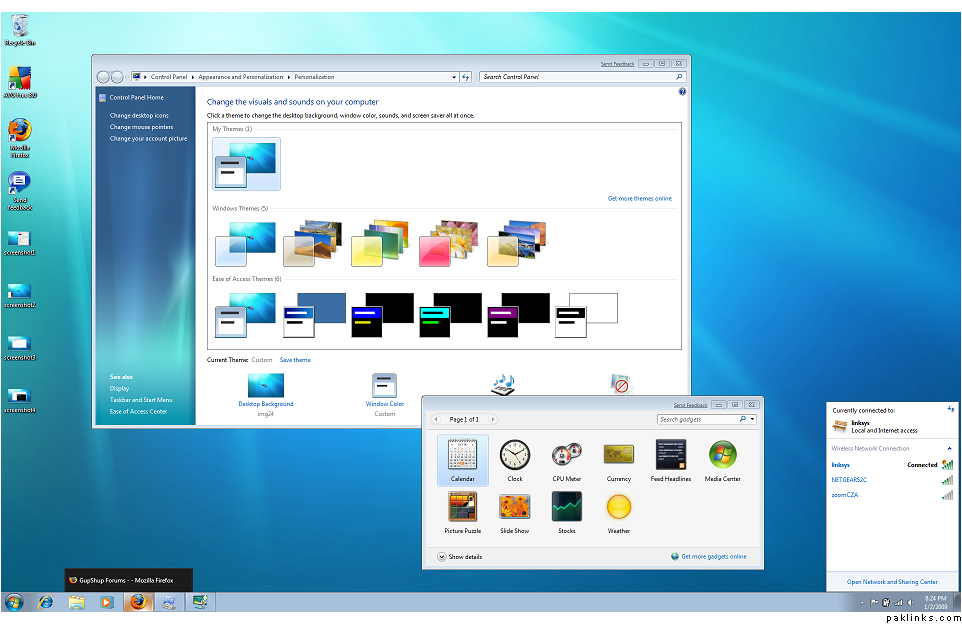Image resolution: width=962 pixels, height=624 pixels.
Task: Click Open Network and Sharing Center
Action: click(892, 581)
